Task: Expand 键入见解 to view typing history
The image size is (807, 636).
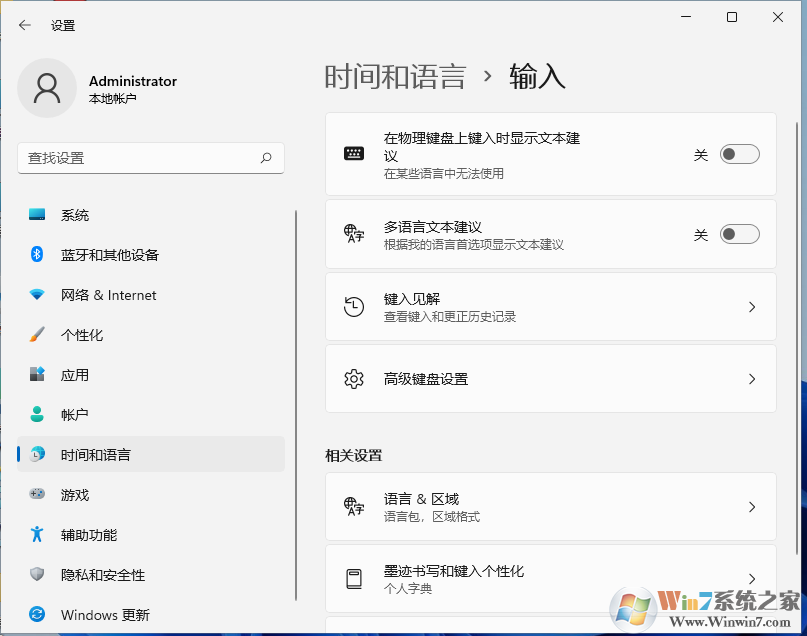Action: coord(550,306)
